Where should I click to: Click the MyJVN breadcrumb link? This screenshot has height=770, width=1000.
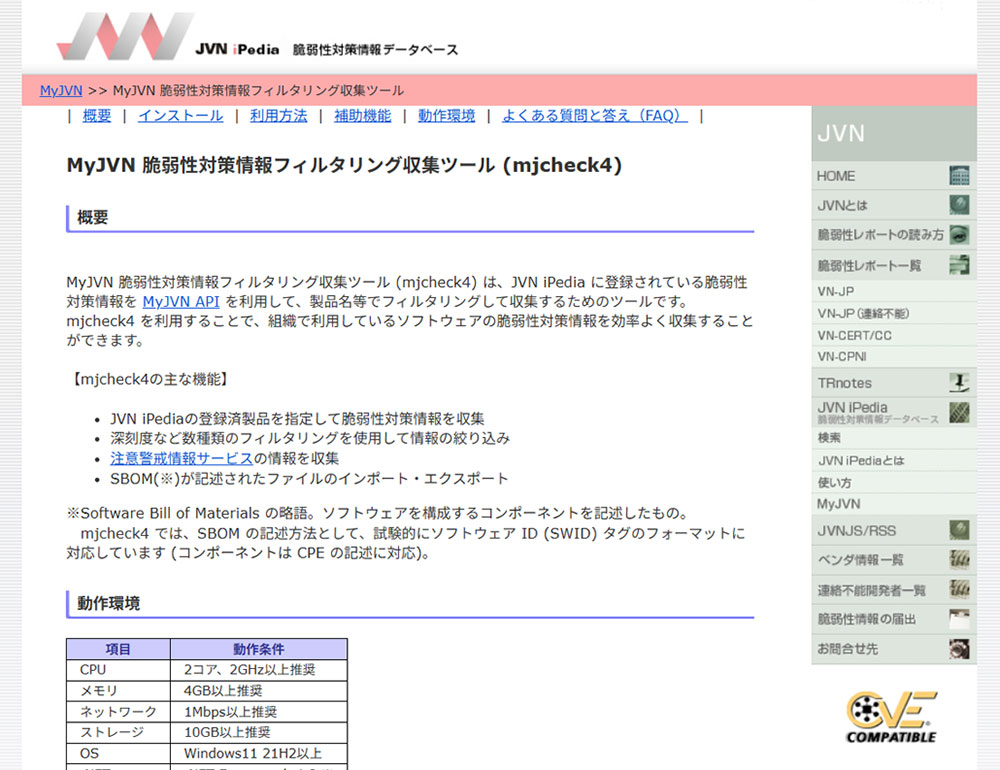[x=61, y=90]
